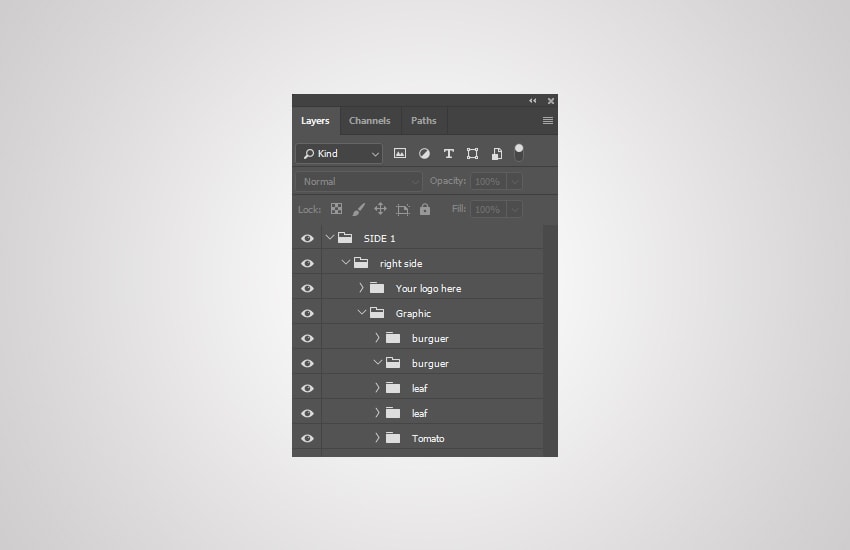Select the Graphic layer name
Screen dimensions: 850x550
tap(413, 314)
